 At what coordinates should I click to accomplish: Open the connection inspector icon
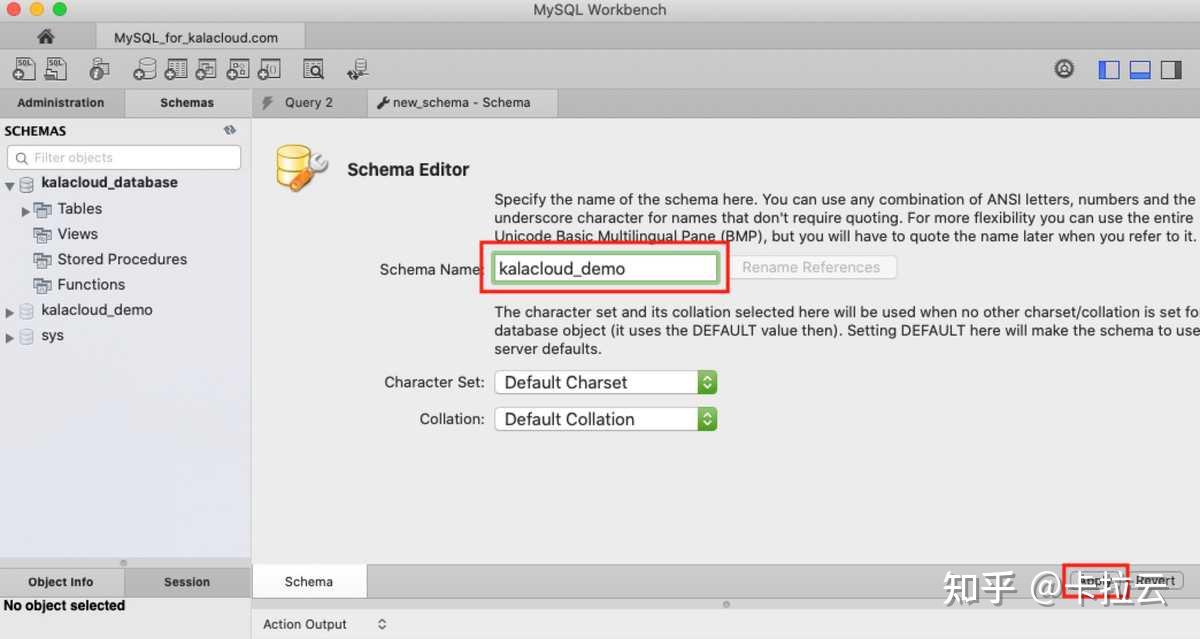[x=97, y=68]
